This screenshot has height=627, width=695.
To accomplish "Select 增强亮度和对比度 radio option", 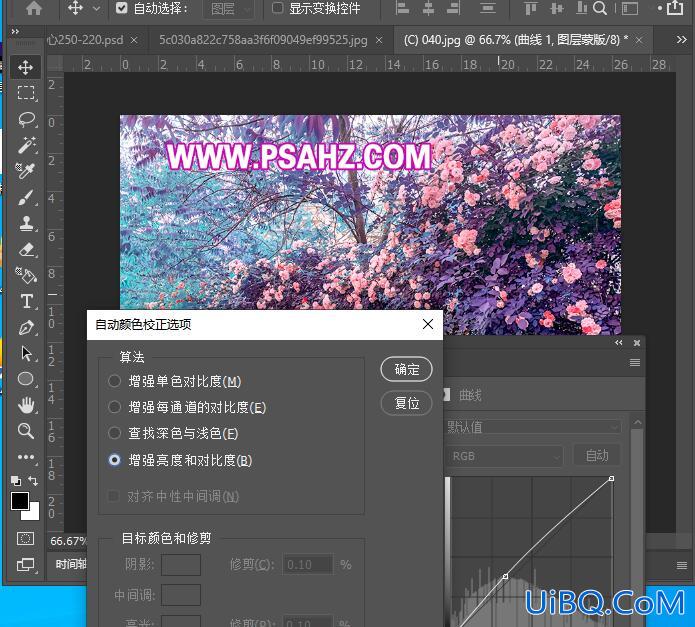I will 114,460.
